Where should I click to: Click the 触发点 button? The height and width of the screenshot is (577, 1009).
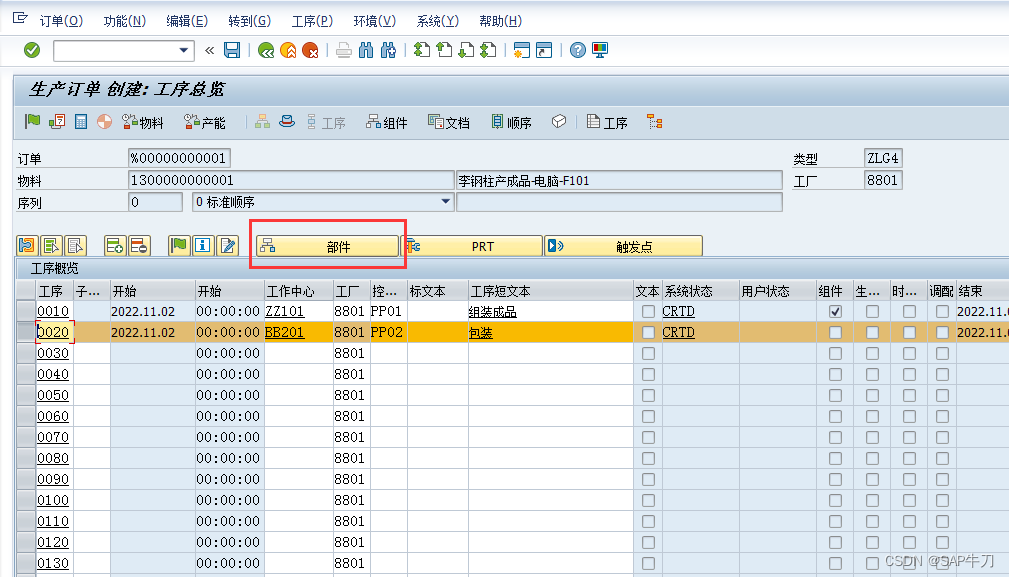click(x=624, y=246)
